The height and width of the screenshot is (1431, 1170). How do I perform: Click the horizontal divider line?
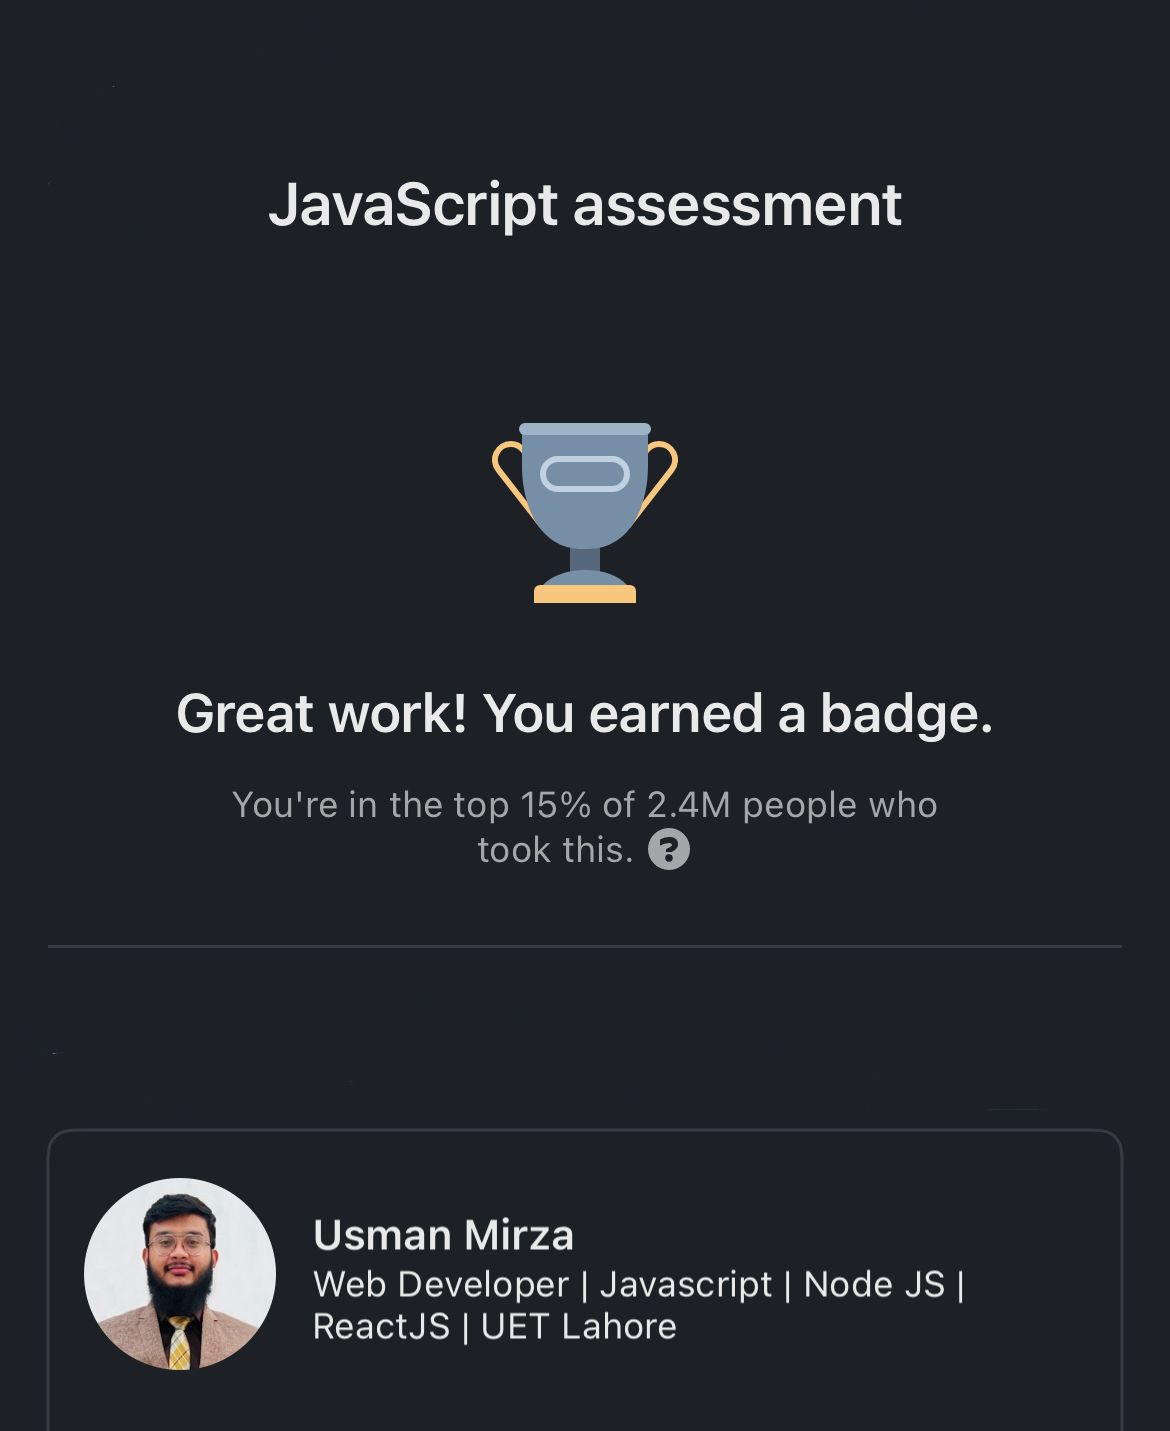[x=585, y=946]
